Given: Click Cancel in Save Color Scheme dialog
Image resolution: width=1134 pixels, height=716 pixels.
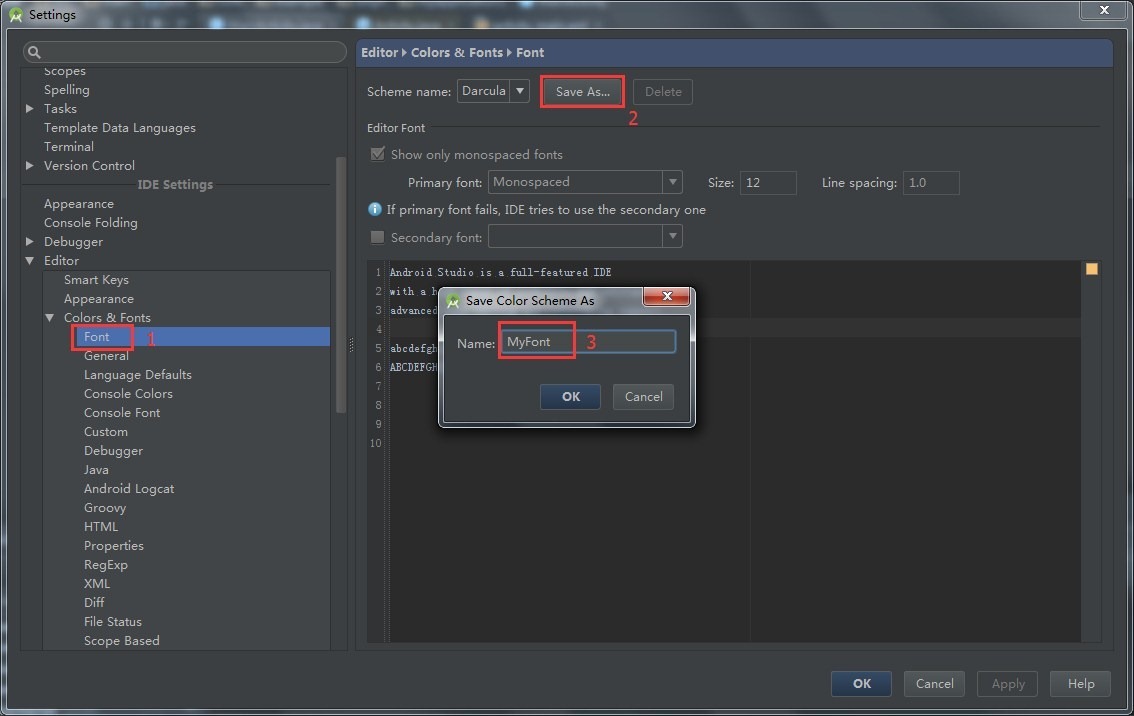Looking at the screenshot, I should tap(643, 397).
